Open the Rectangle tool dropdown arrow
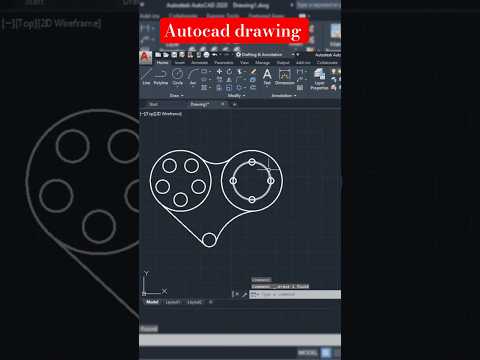The image size is (480, 360). (209, 72)
